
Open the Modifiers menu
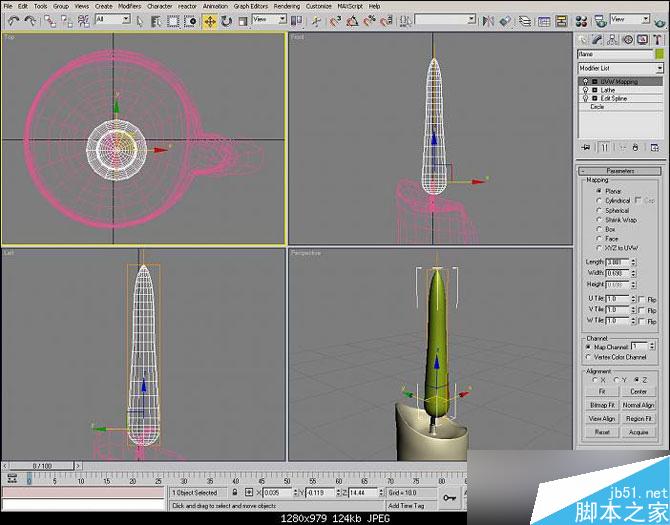click(130, 6)
